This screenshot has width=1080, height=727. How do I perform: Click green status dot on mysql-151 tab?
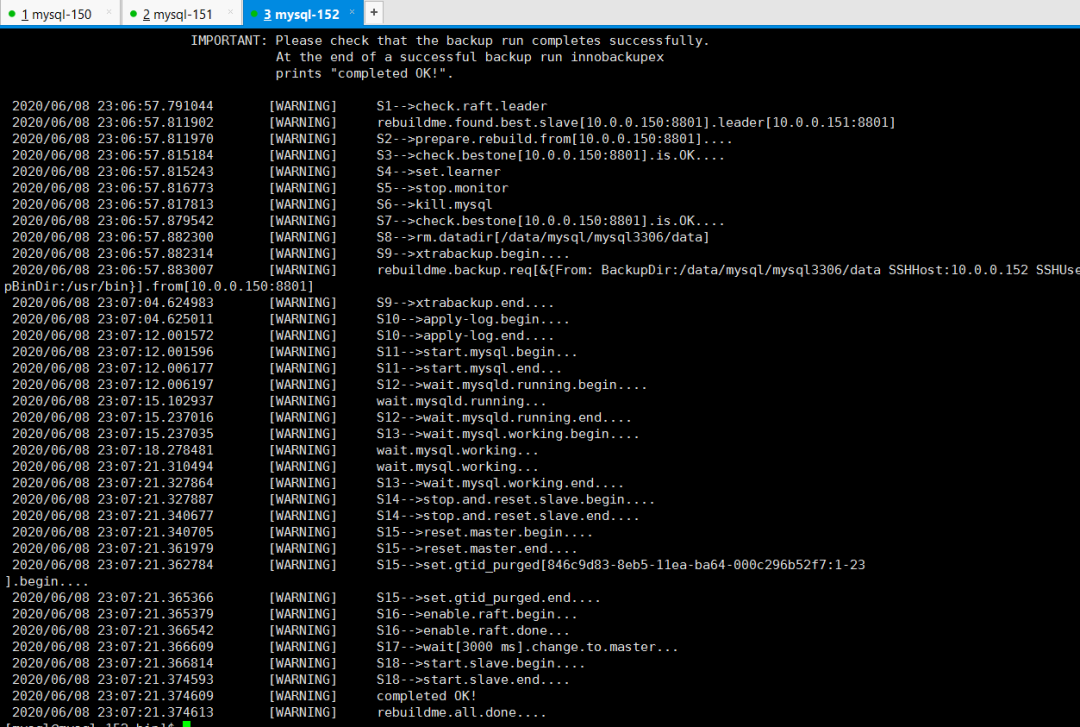pyautogui.click(x=133, y=14)
